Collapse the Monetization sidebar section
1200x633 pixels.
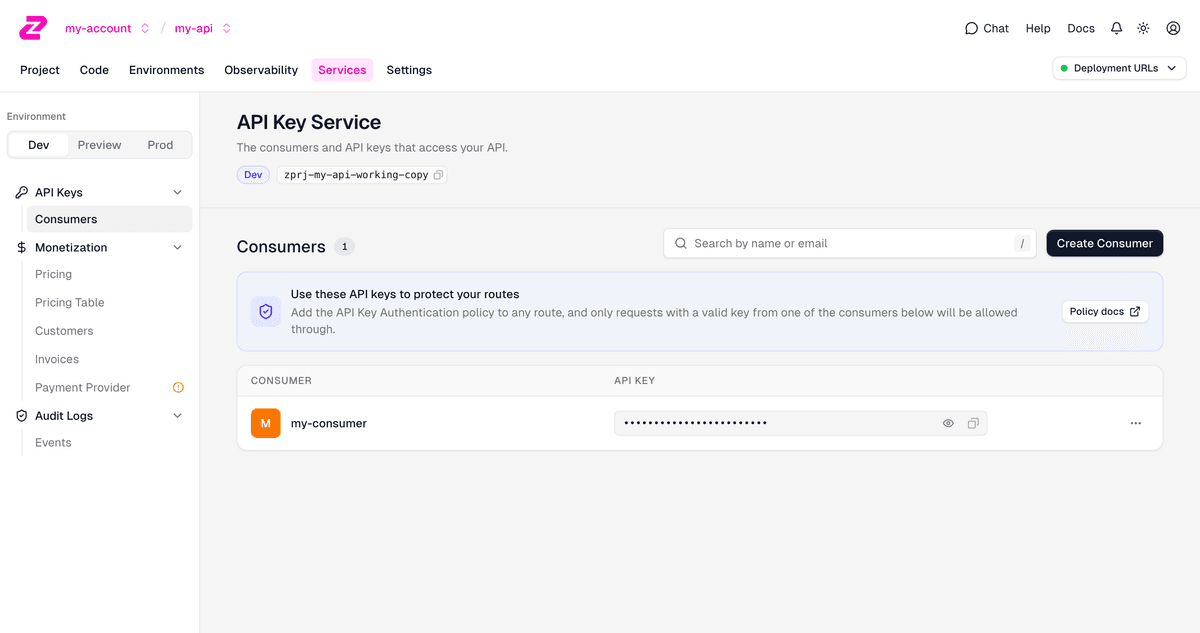(x=178, y=247)
